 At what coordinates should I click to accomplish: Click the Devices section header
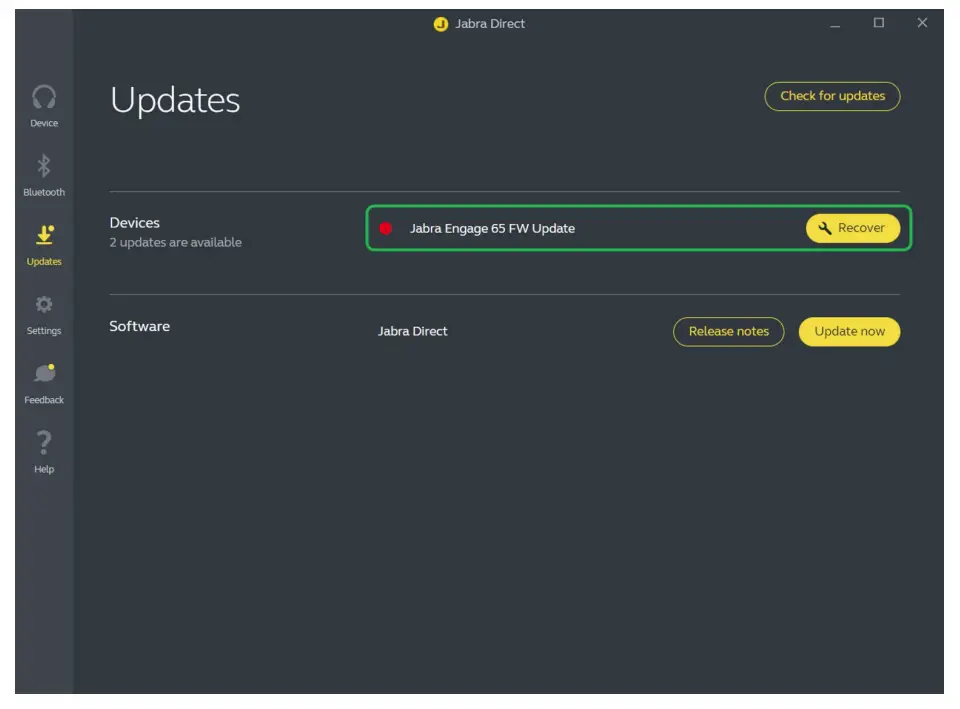point(135,222)
